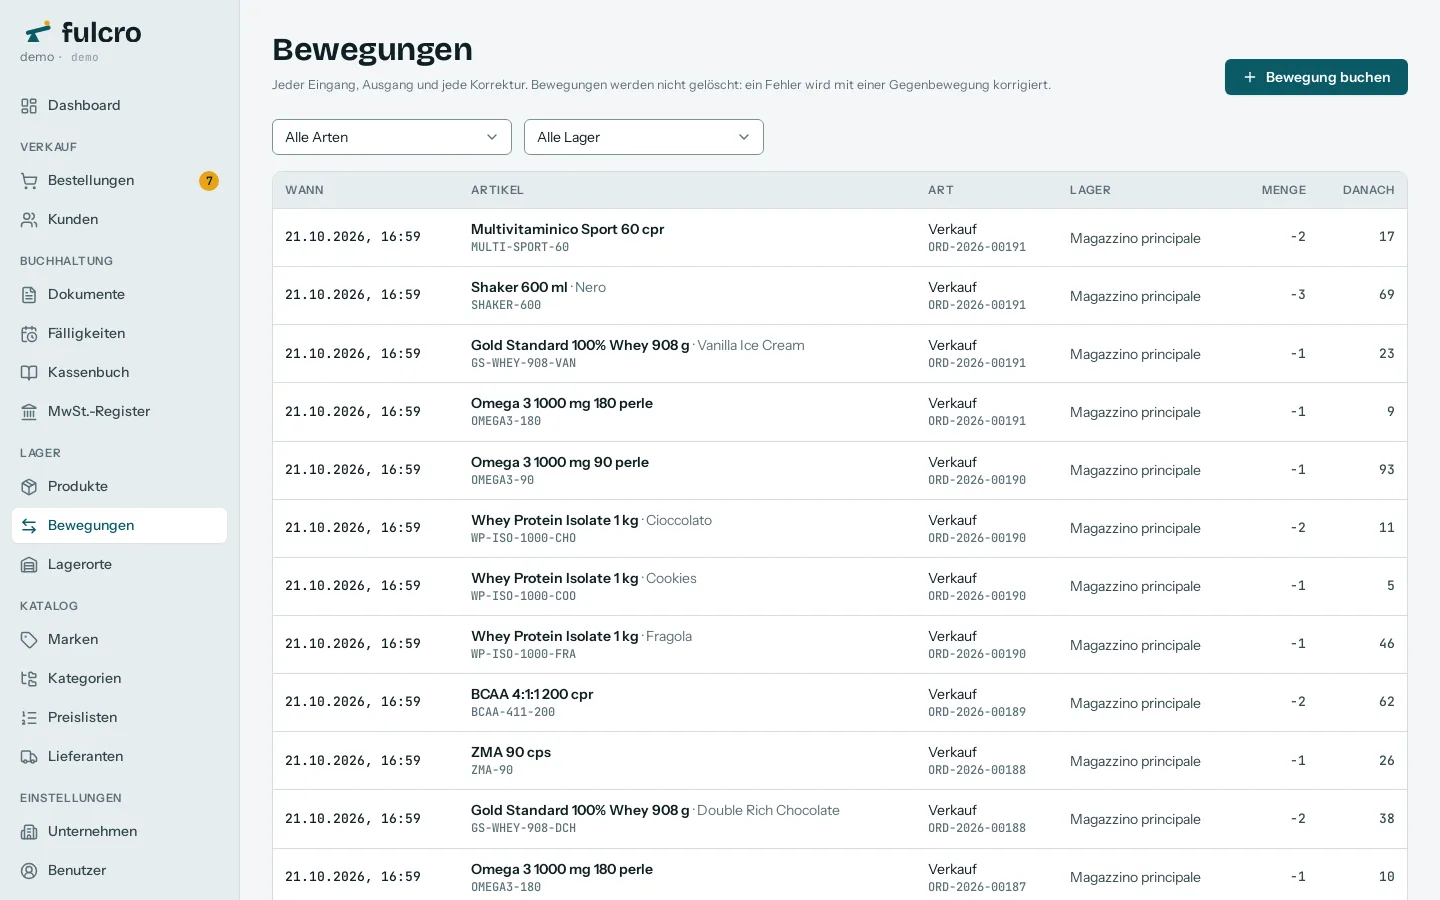Navigate to Produkte in the sidebar
The height and width of the screenshot is (900, 1440).
tap(119, 487)
